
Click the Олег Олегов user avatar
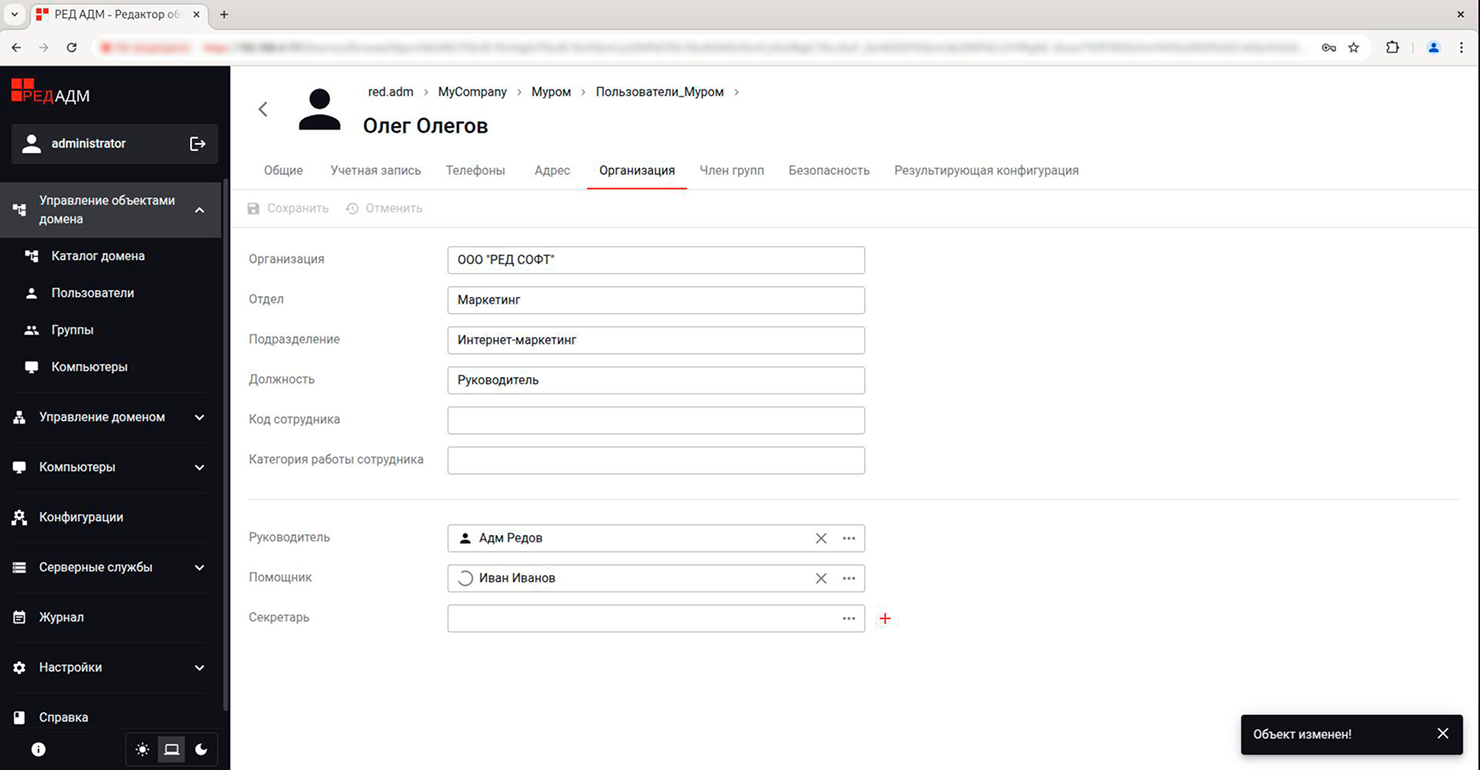click(320, 110)
